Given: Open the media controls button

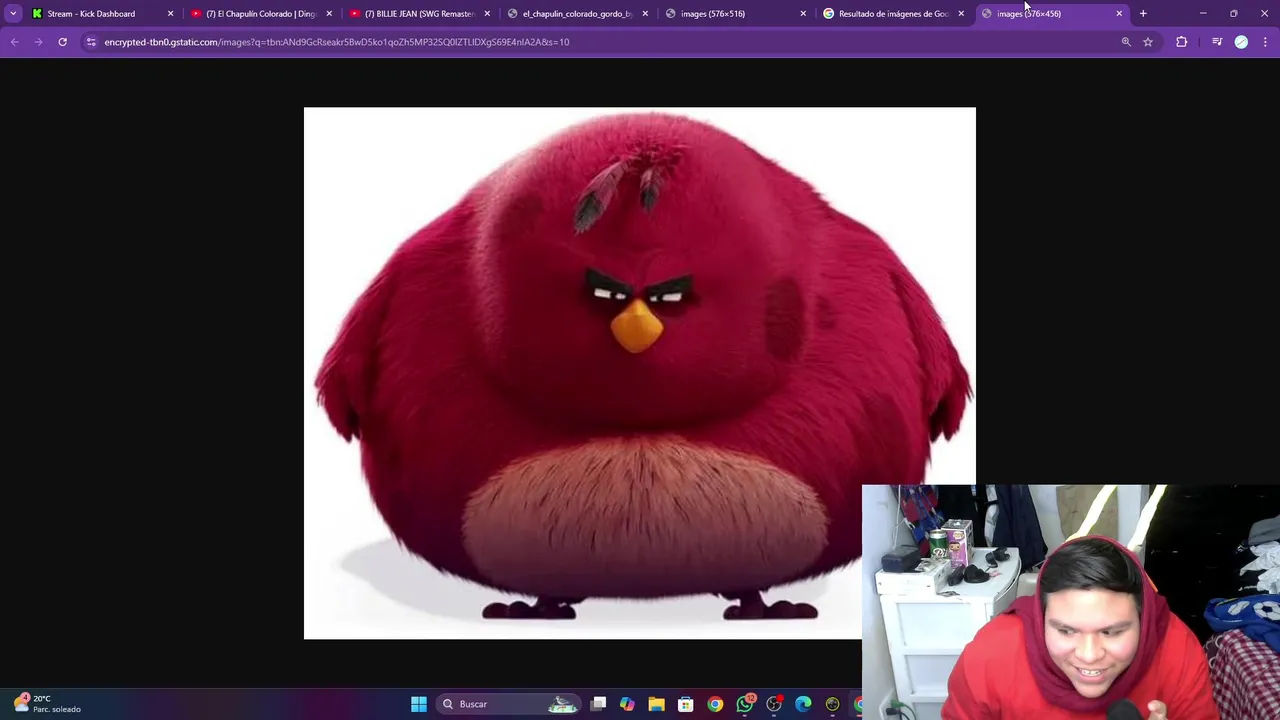Looking at the screenshot, I should pyautogui.click(x=1217, y=42).
